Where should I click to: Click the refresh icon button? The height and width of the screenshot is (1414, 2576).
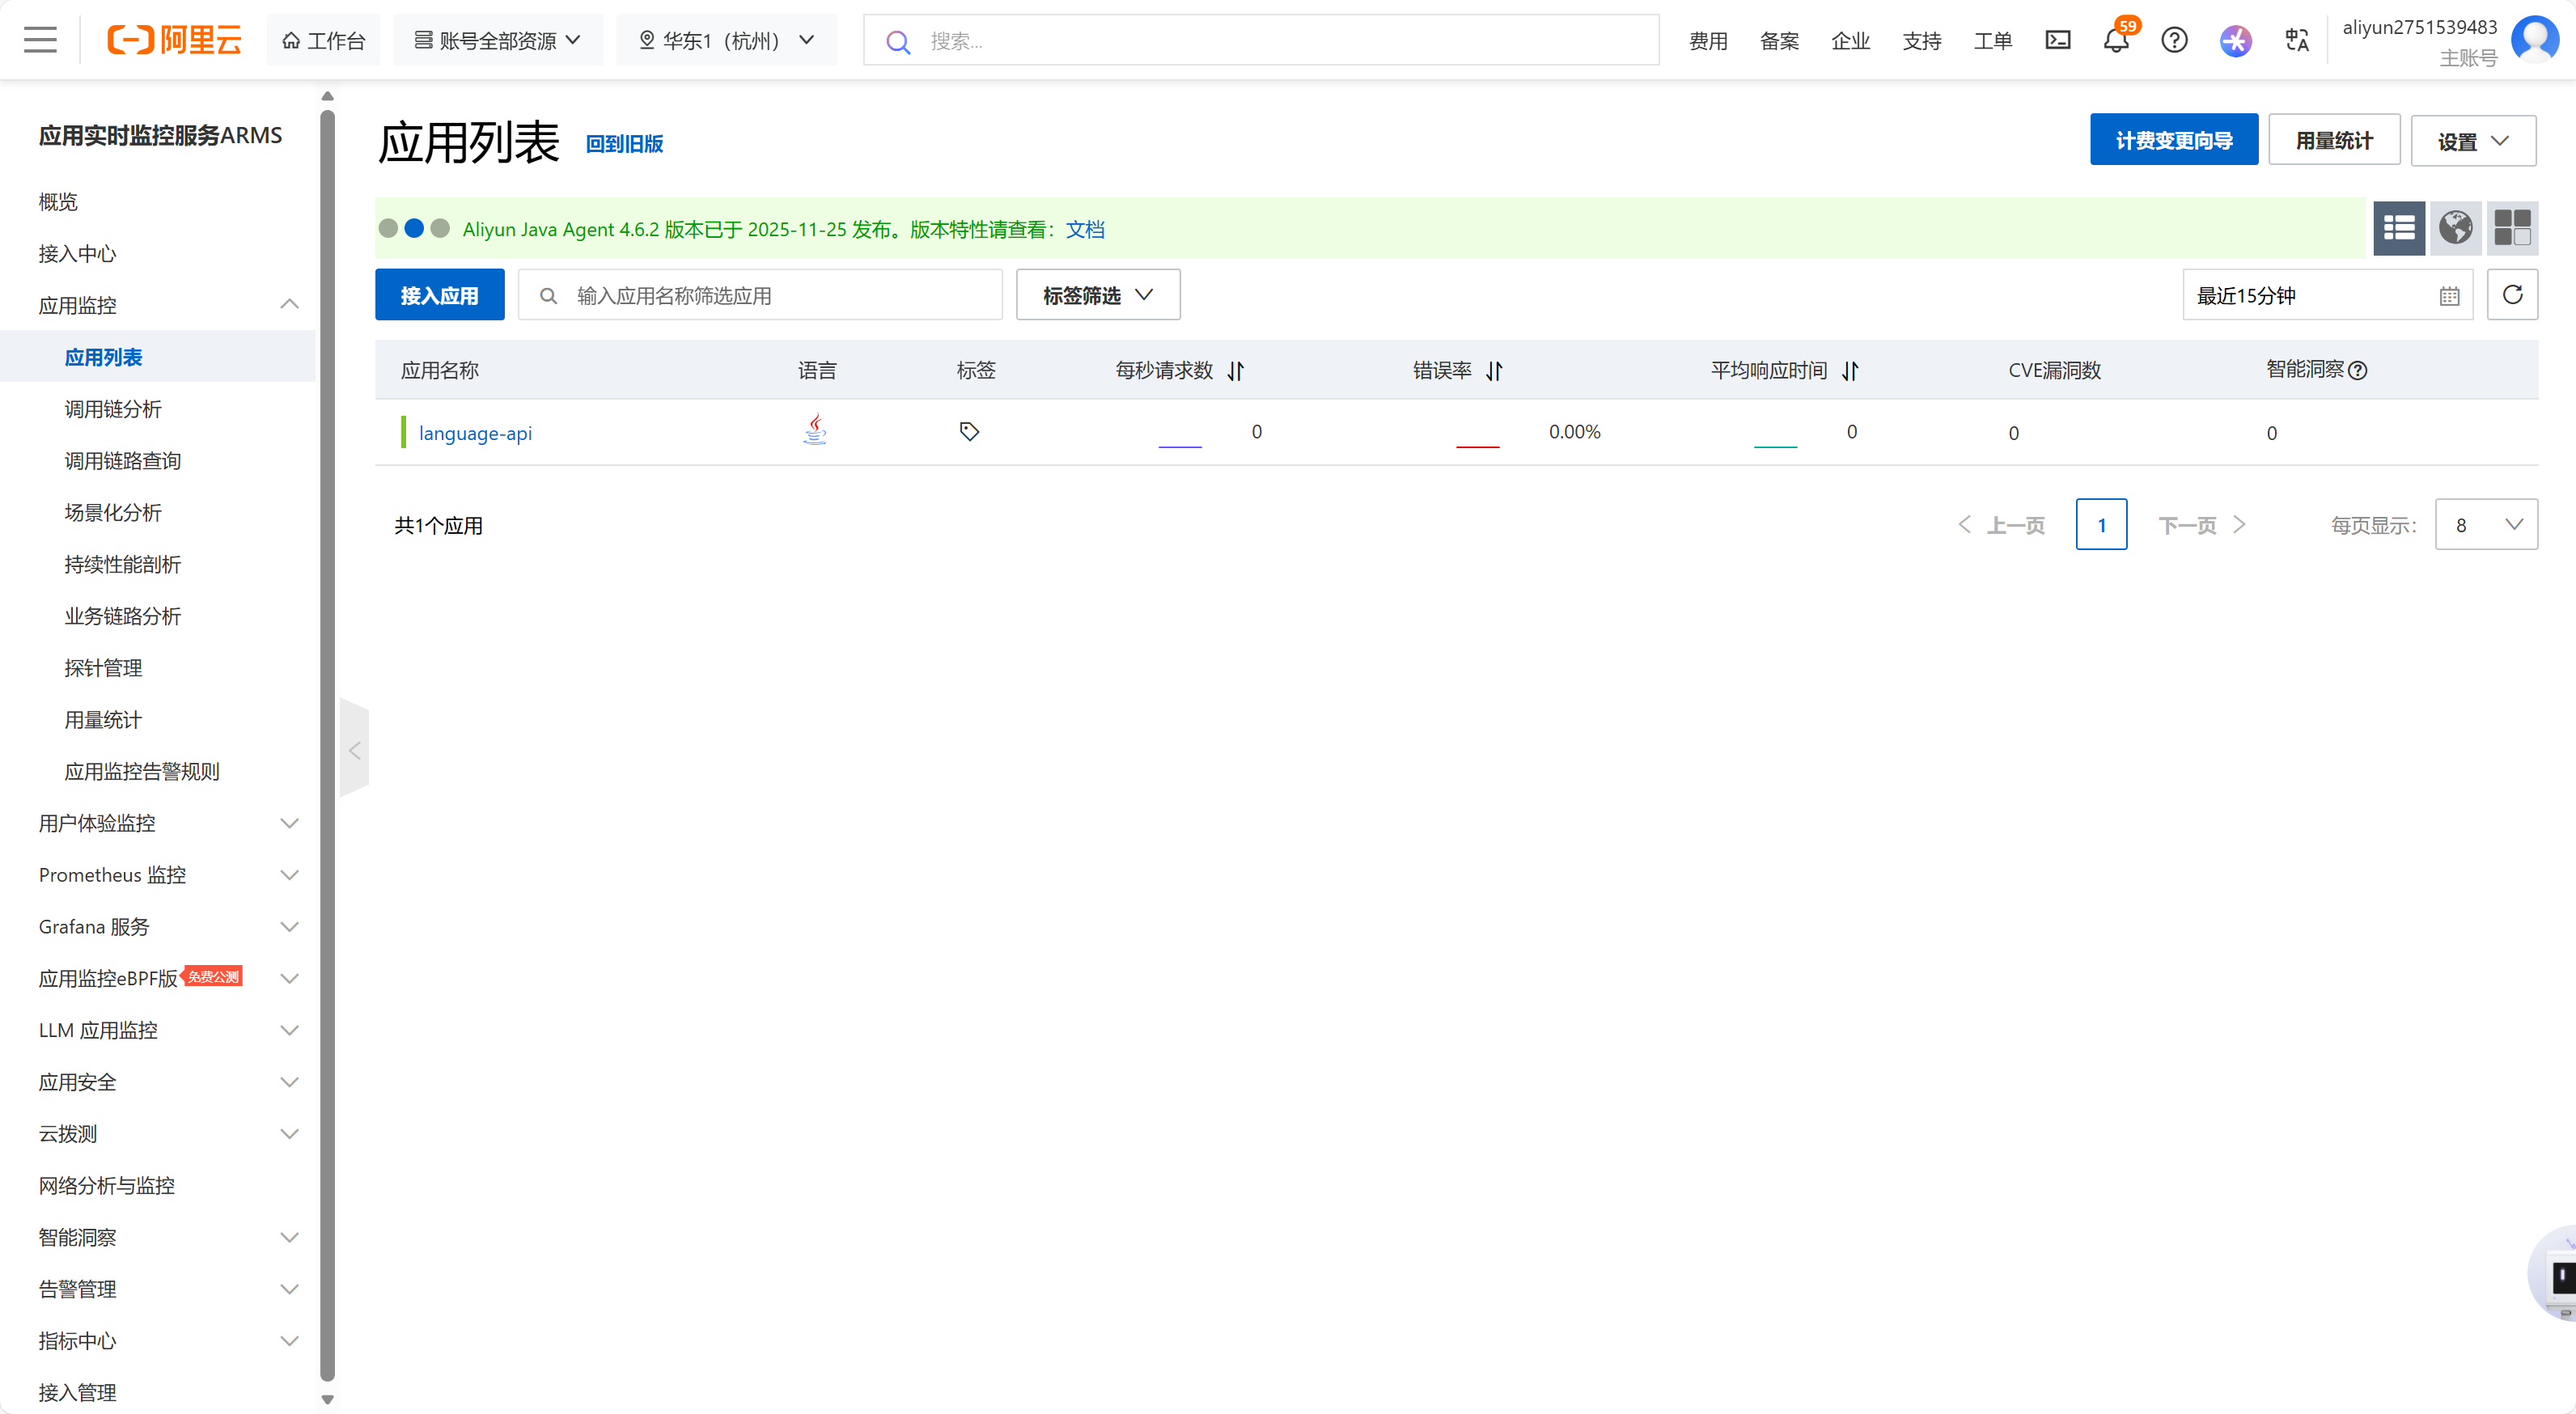2511,295
